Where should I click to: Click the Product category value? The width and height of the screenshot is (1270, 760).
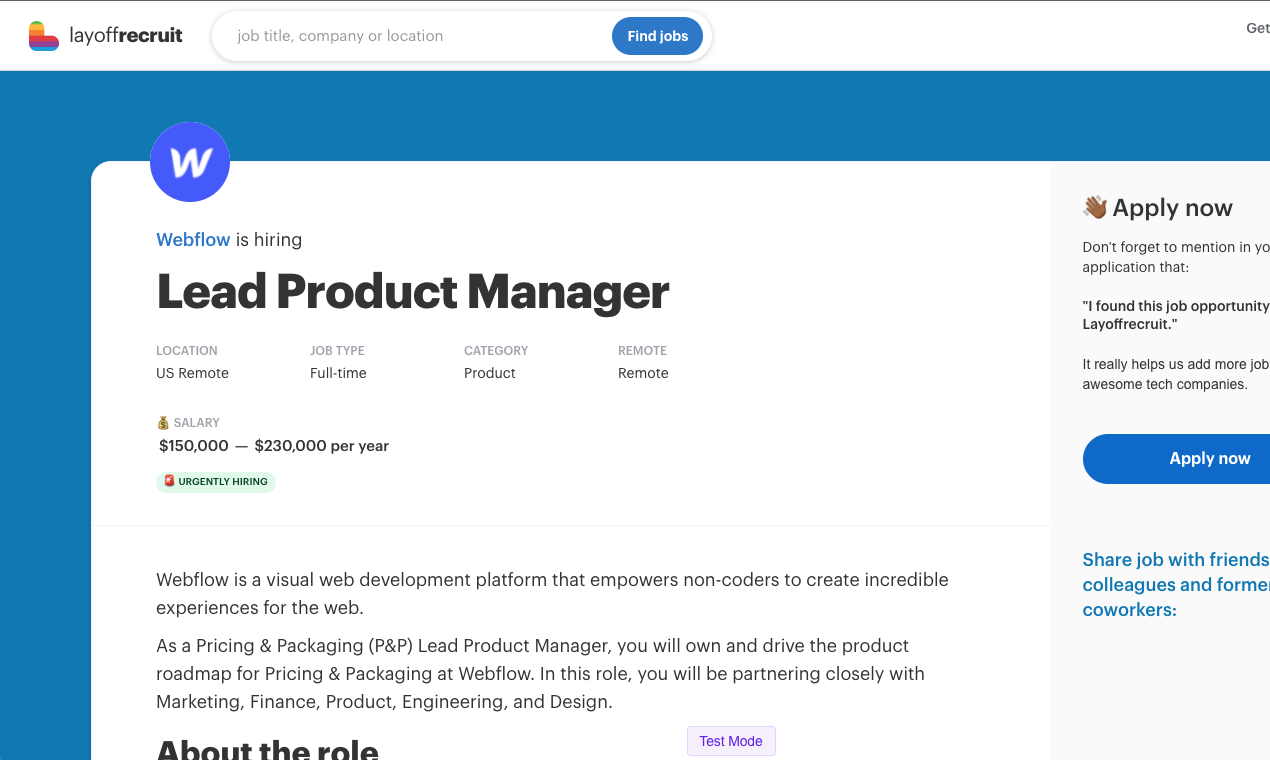coord(490,373)
